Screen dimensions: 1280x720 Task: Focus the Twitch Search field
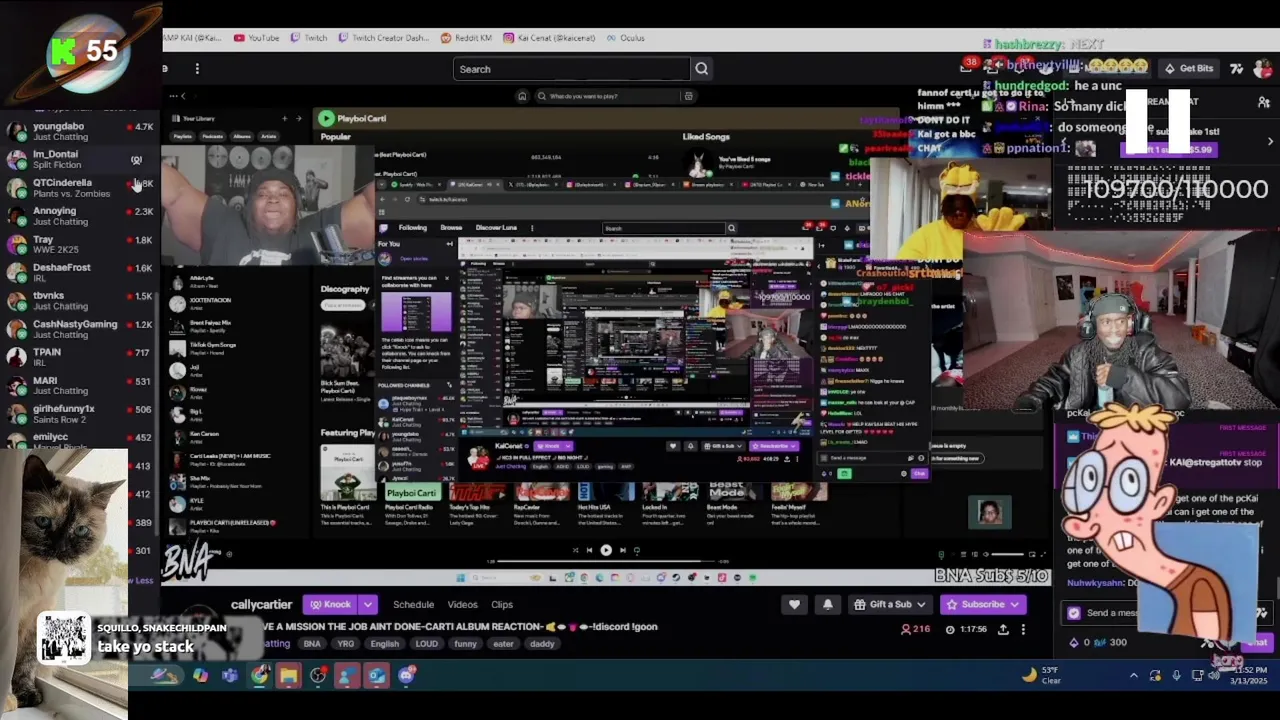coord(571,69)
